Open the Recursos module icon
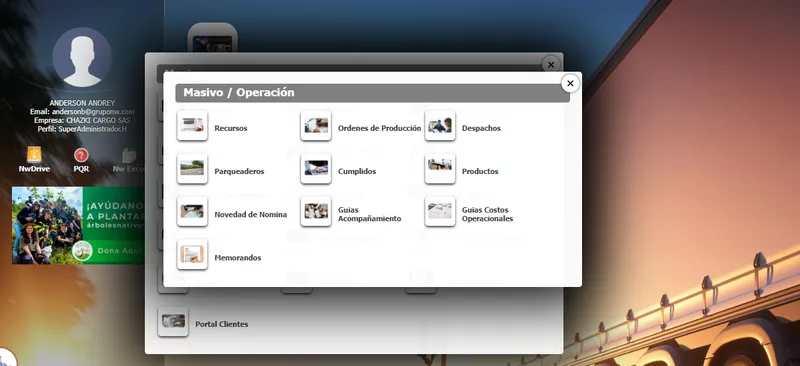 [x=192, y=125]
